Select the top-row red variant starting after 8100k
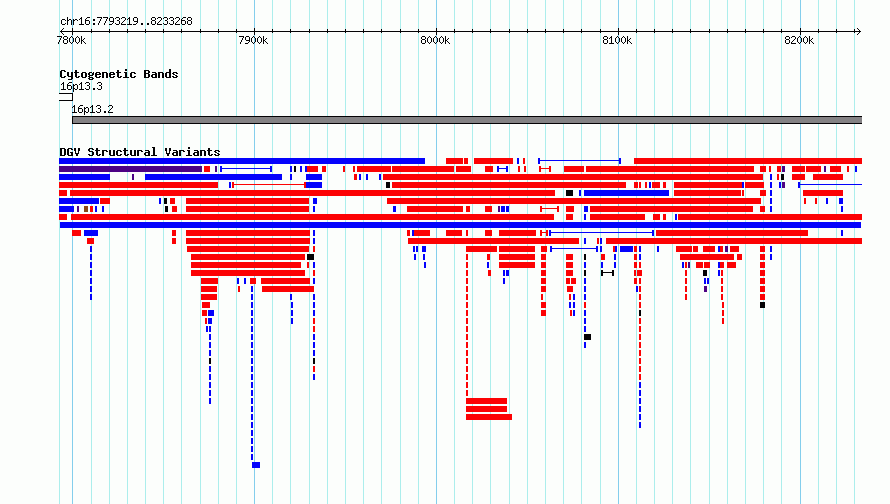This screenshot has width=890, height=504. [748, 161]
